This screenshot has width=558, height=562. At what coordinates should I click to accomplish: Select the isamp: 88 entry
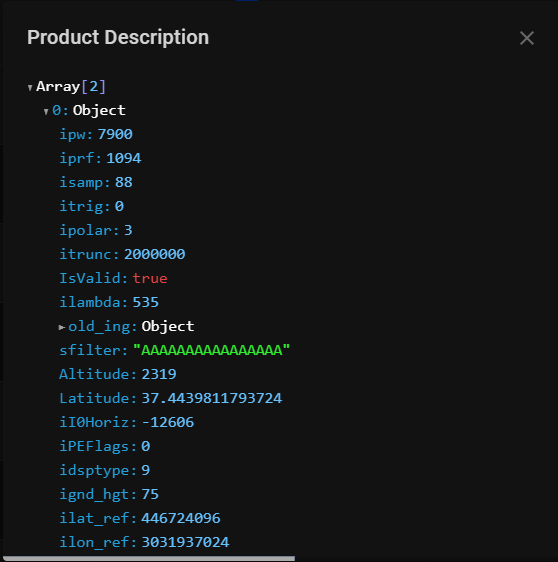coord(96,182)
